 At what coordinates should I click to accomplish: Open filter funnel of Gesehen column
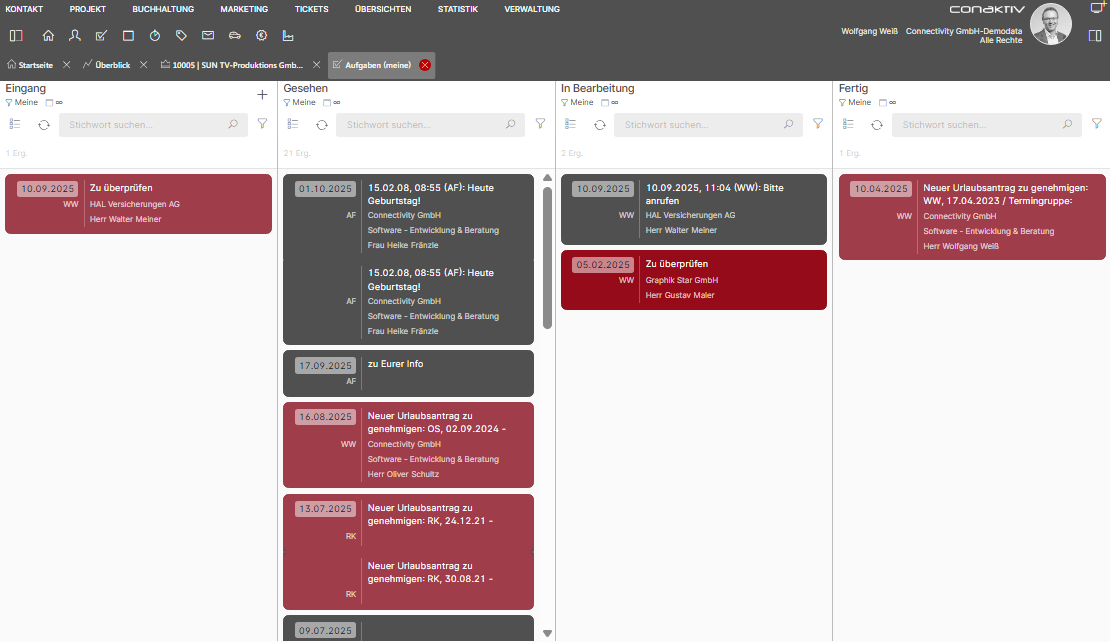tap(540, 124)
